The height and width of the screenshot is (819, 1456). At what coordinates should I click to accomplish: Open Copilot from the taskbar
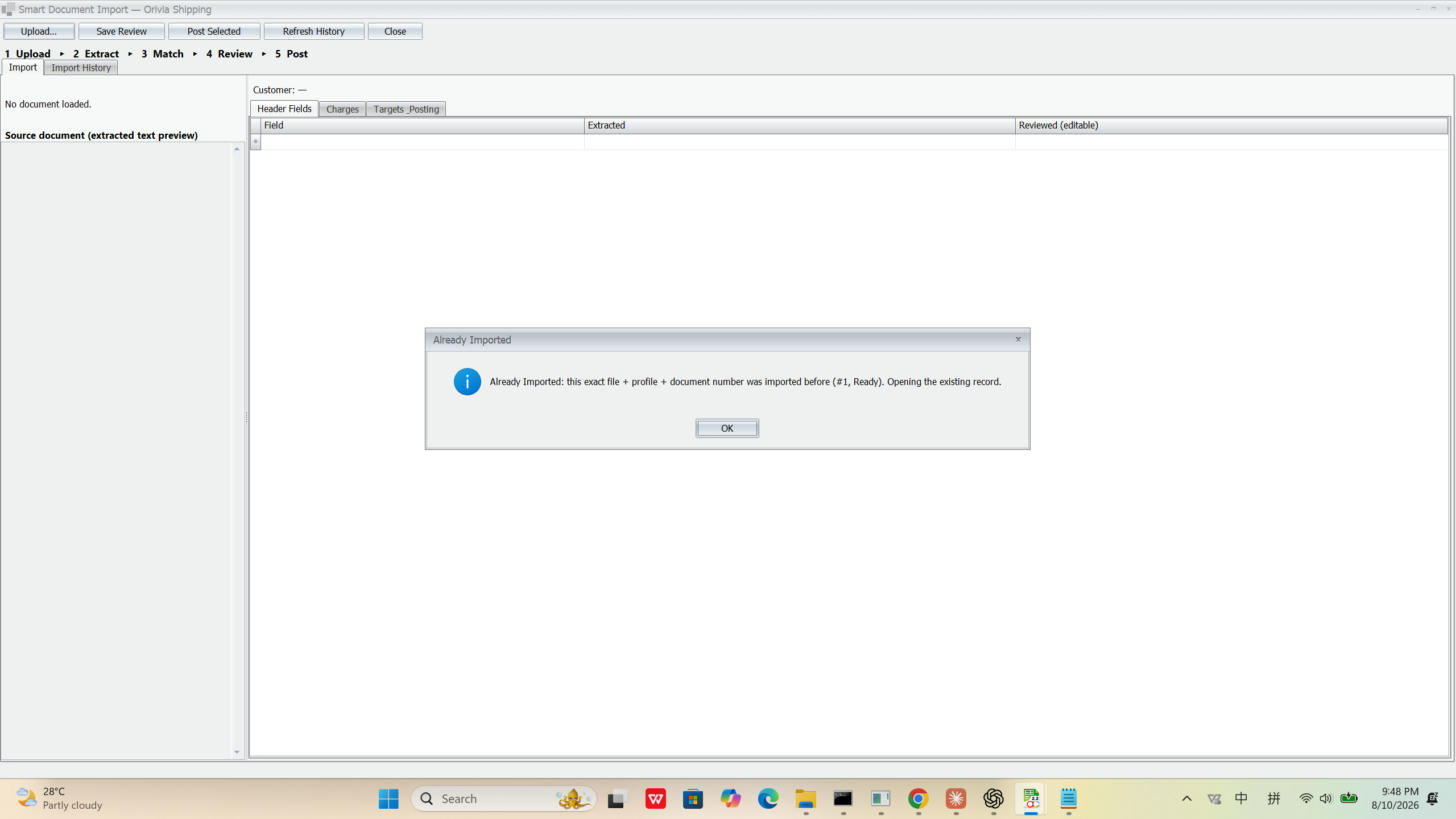coord(731,798)
